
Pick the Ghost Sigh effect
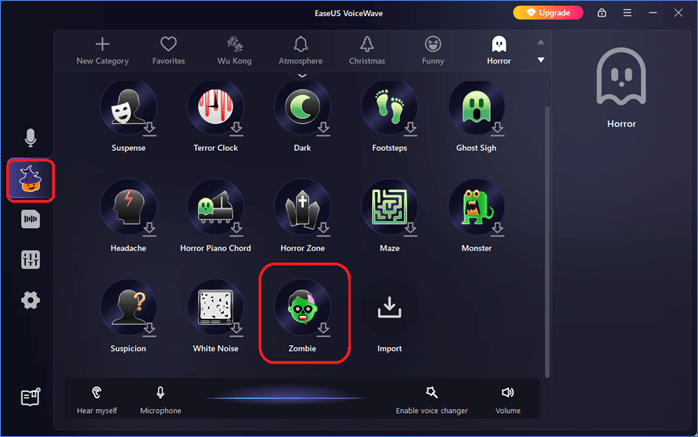tap(476, 109)
